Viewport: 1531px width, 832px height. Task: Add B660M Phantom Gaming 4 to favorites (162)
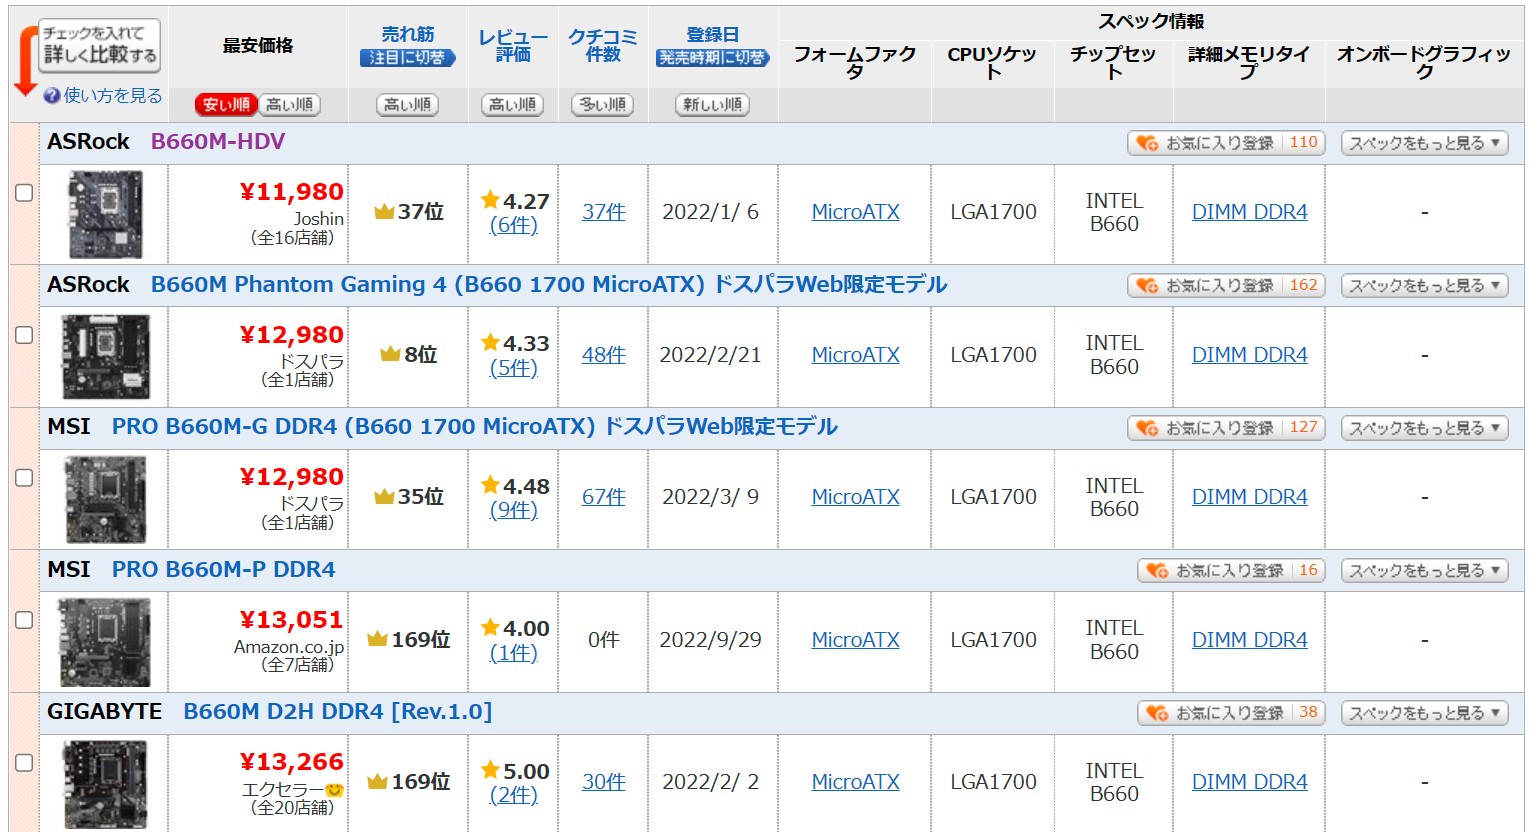1226,285
